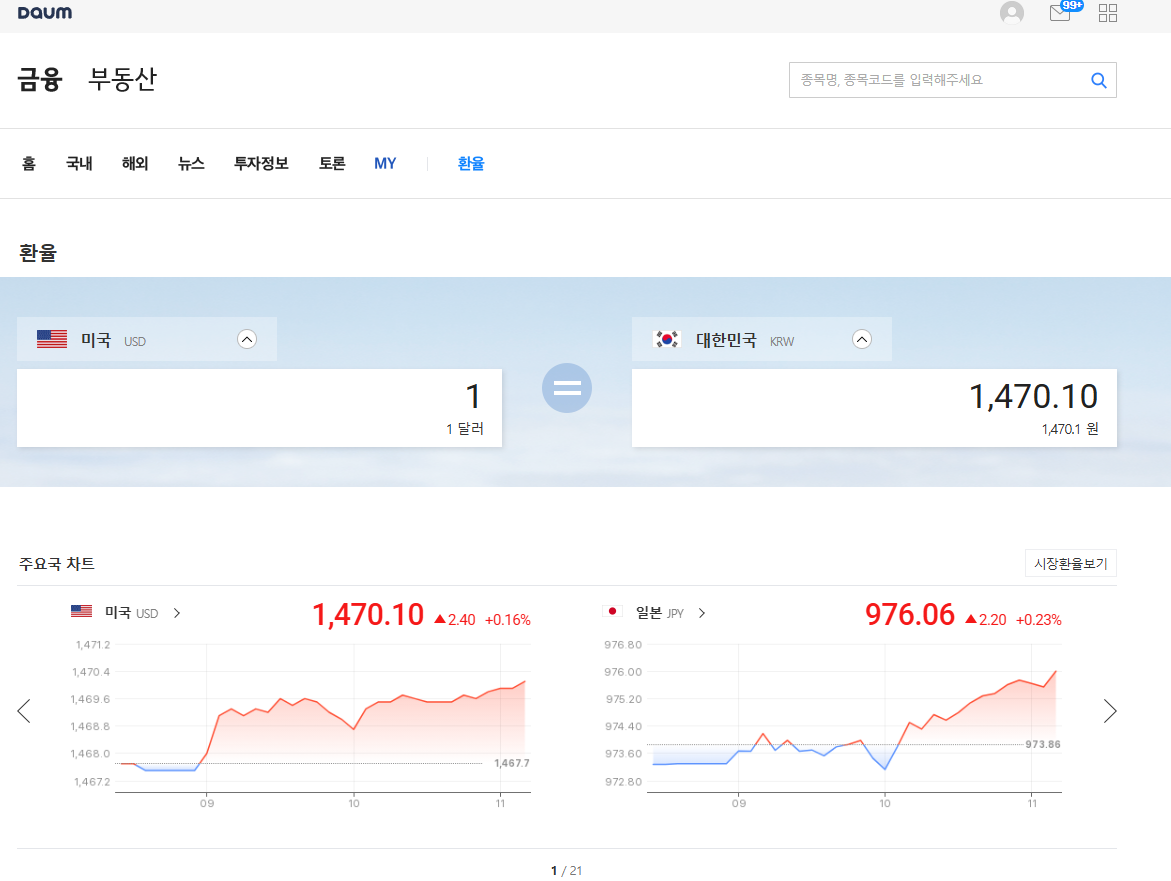Open the mail icon with 99+ badge
Screen dimensions: 1171x881
tap(1060, 13)
